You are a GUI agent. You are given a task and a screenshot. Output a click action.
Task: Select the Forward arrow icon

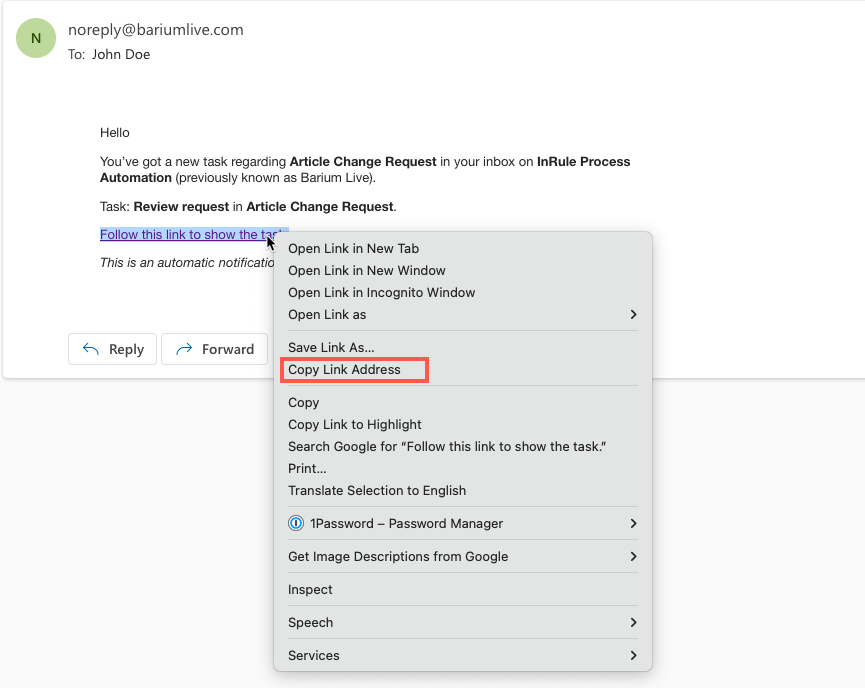tap(188, 349)
